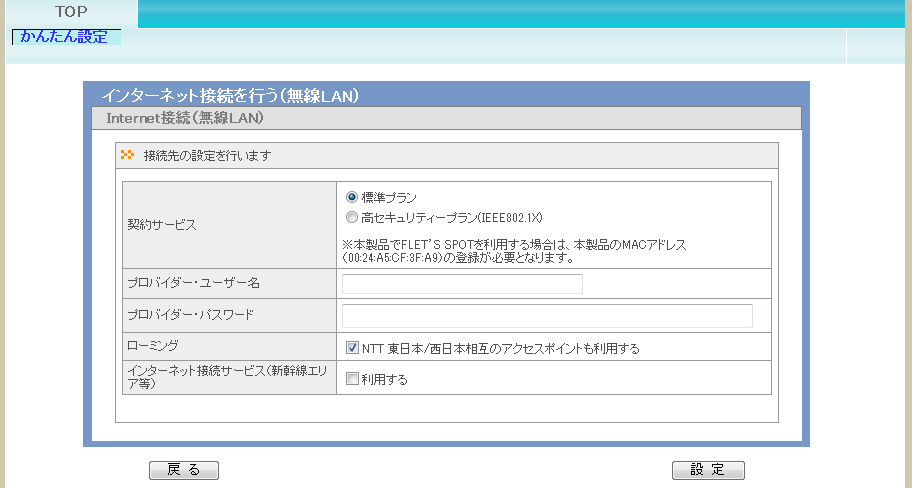
Task: Click the ローミング row label
Action: 152,345
